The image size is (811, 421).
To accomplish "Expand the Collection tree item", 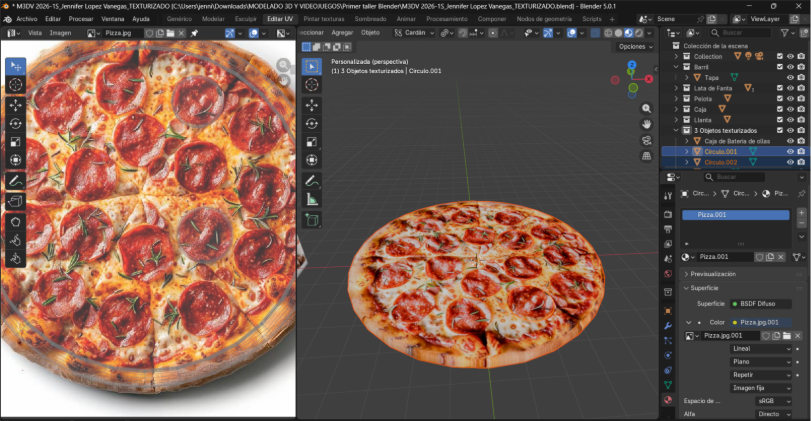I will (676, 56).
